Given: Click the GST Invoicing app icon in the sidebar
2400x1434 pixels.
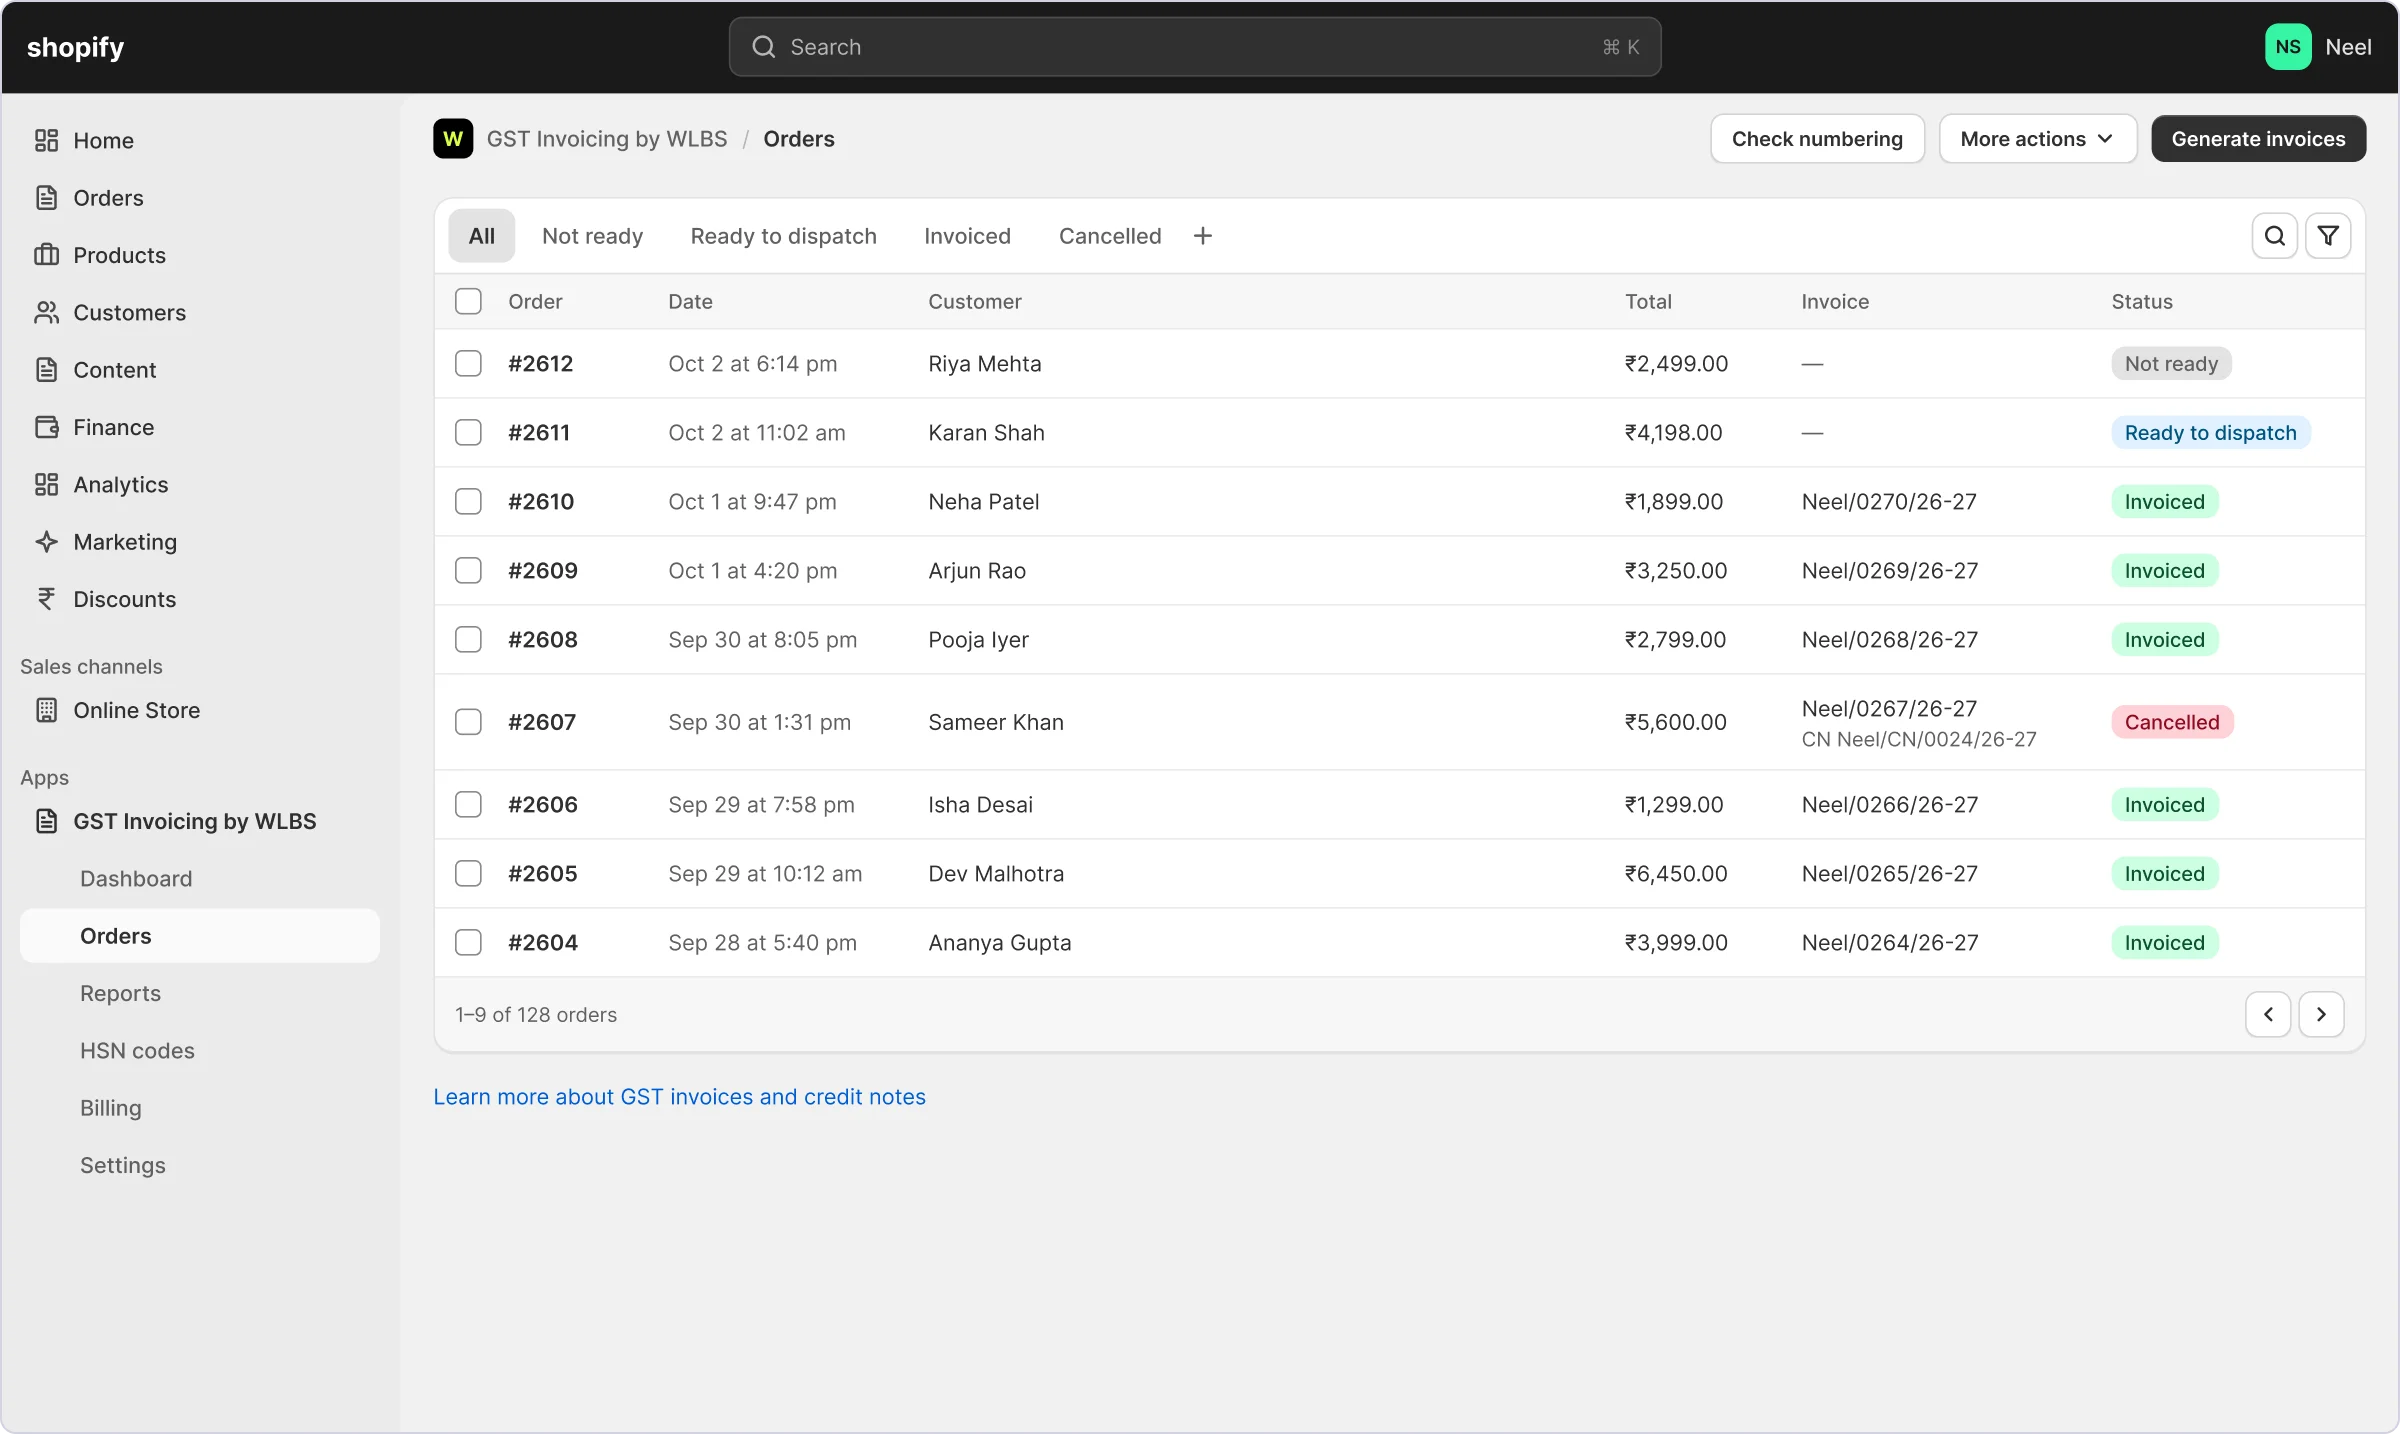Looking at the screenshot, I should (46, 821).
